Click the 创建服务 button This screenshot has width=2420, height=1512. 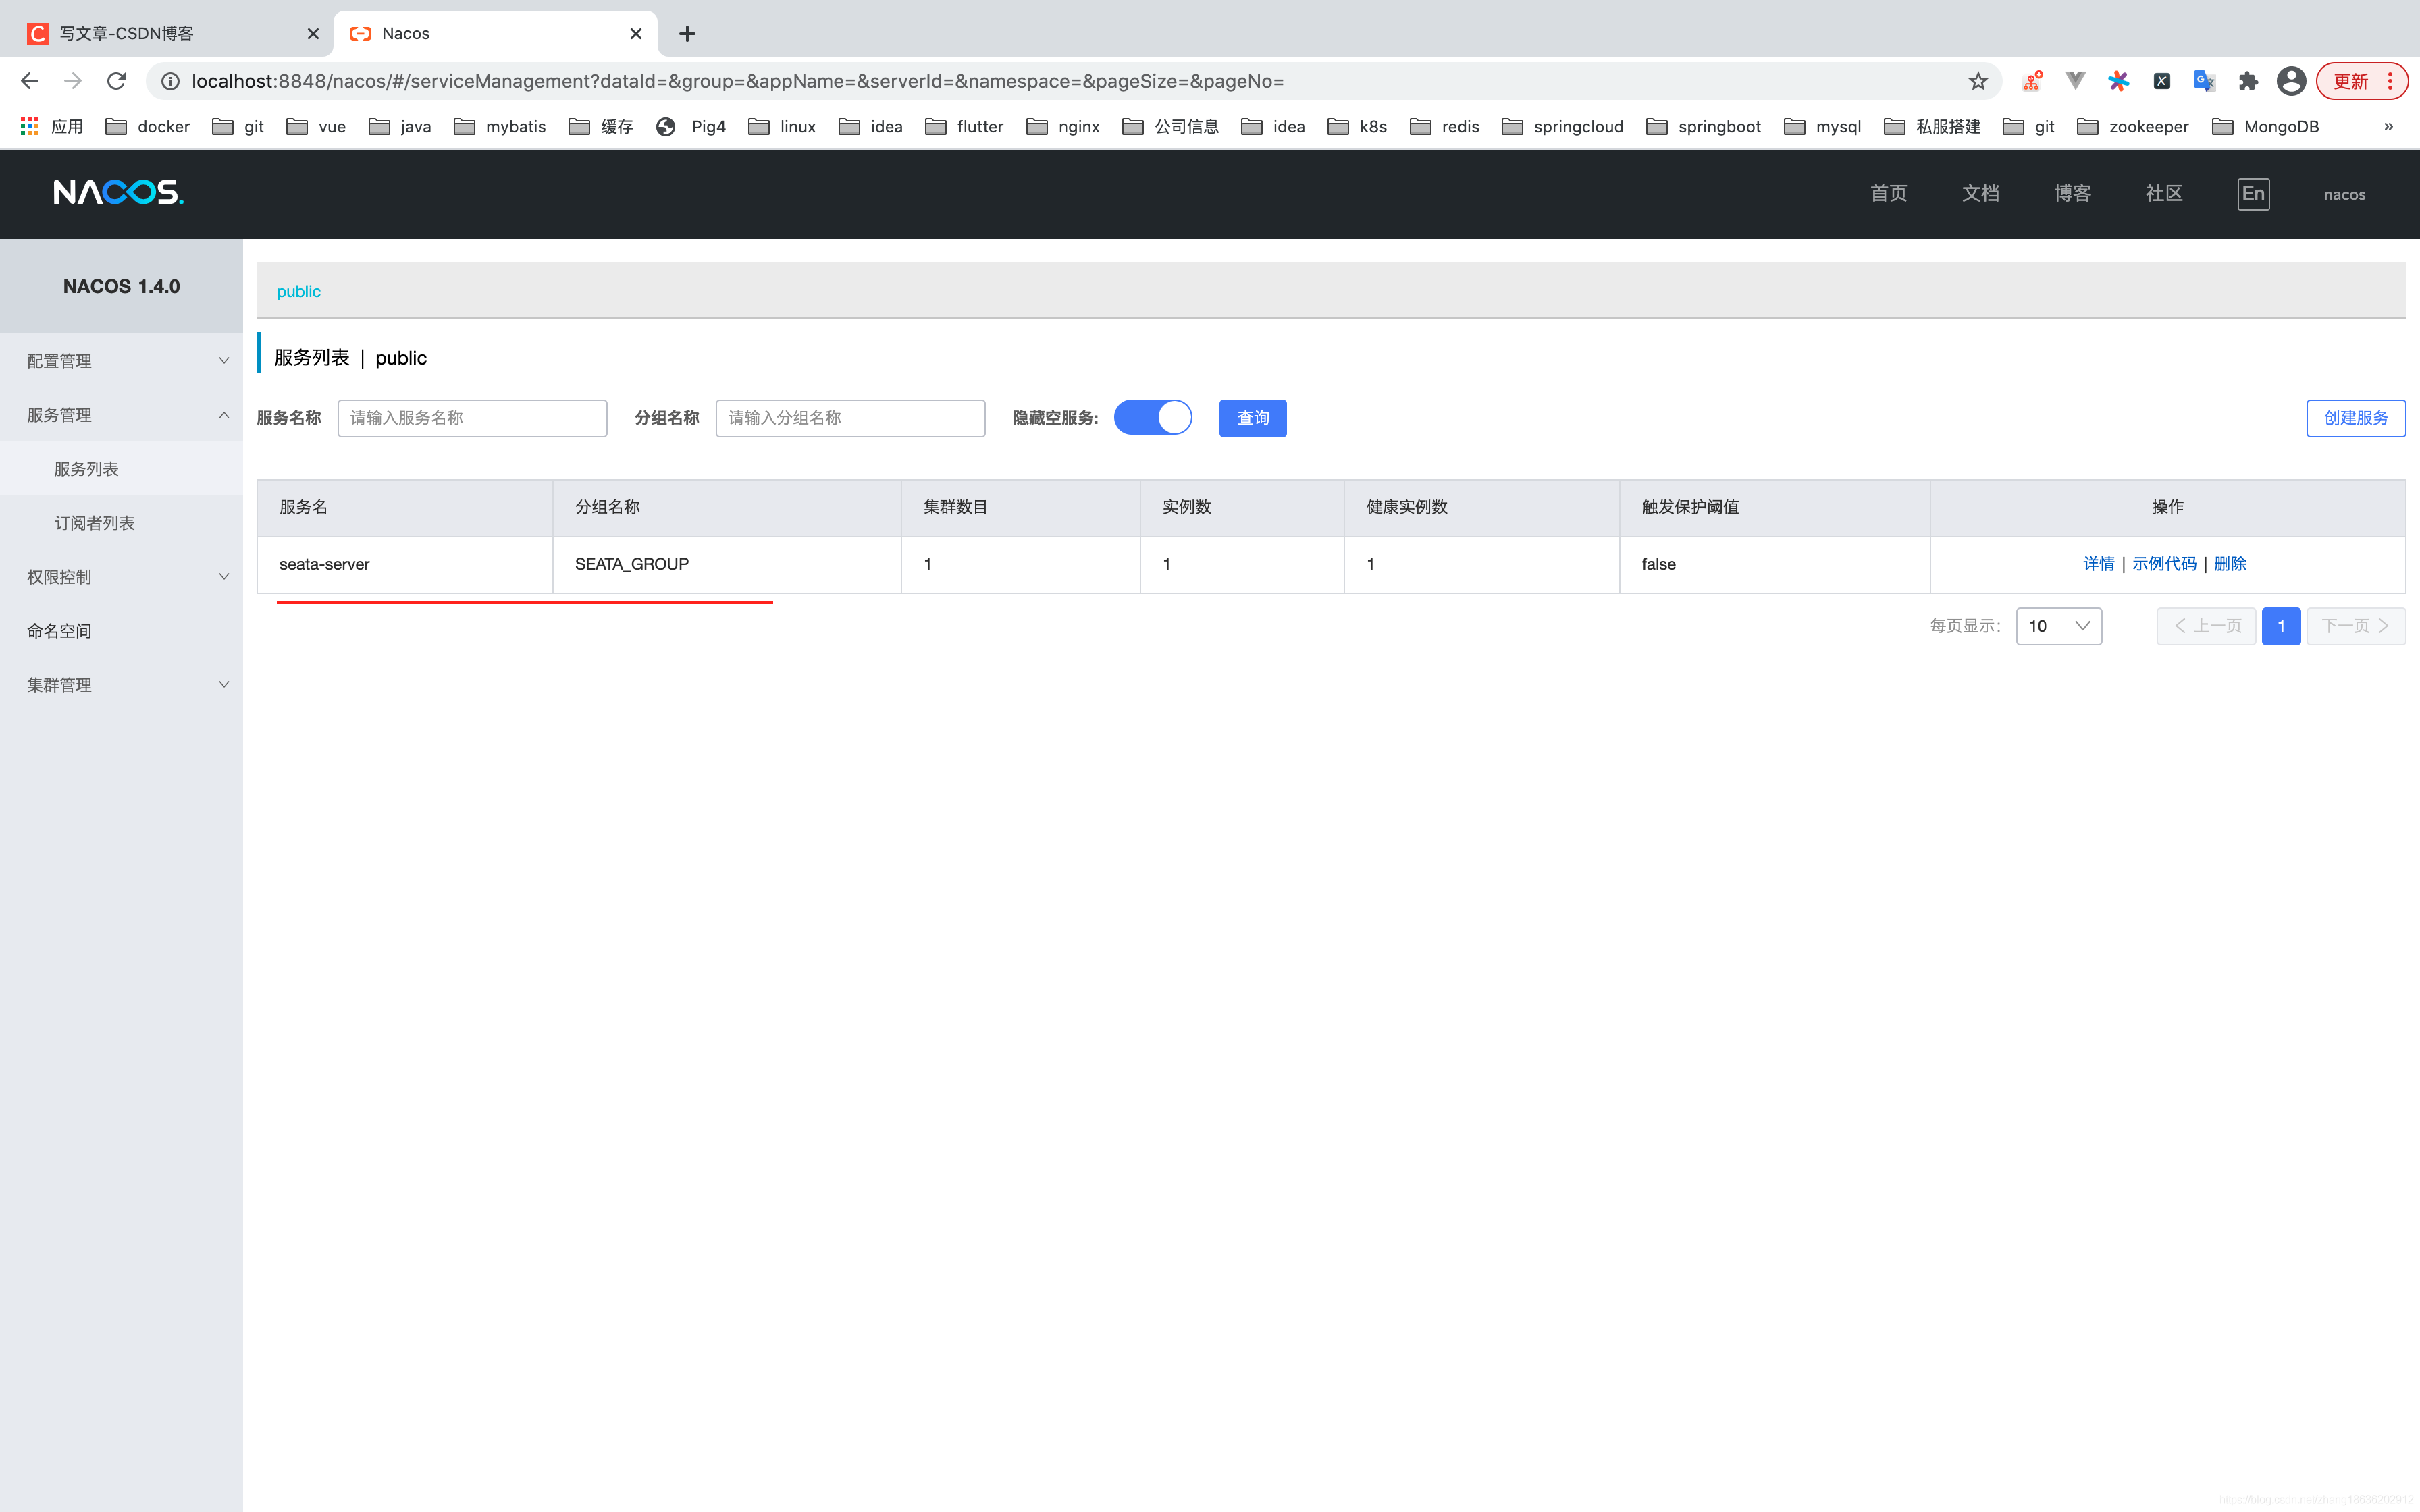2355,418
